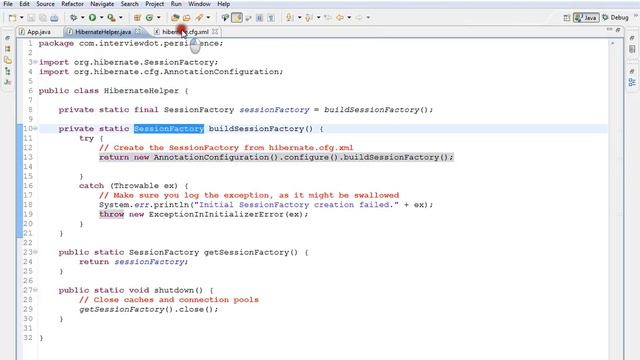
Task: Click the New Java Class icon
Action: click(x=149, y=18)
